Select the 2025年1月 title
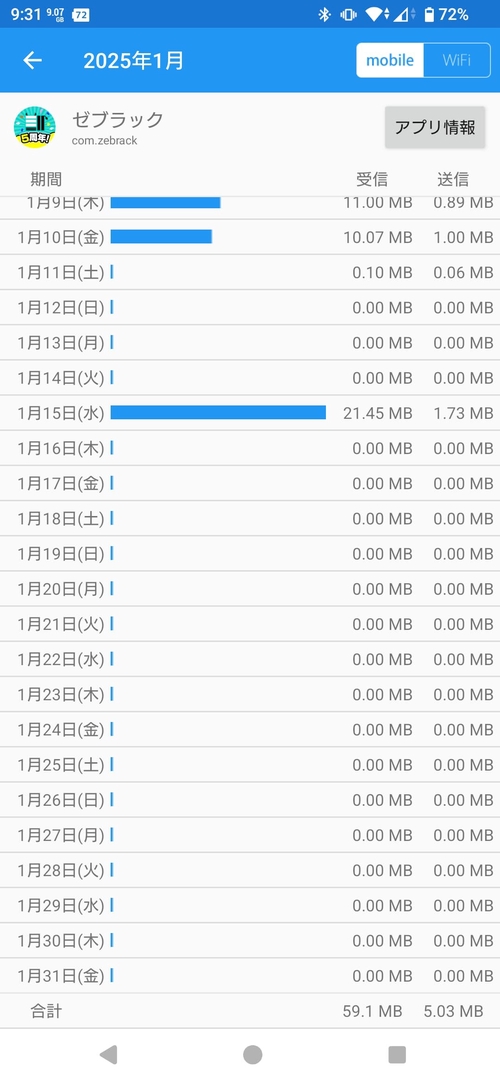This screenshot has width=500, height=1083. click(134, 61)
